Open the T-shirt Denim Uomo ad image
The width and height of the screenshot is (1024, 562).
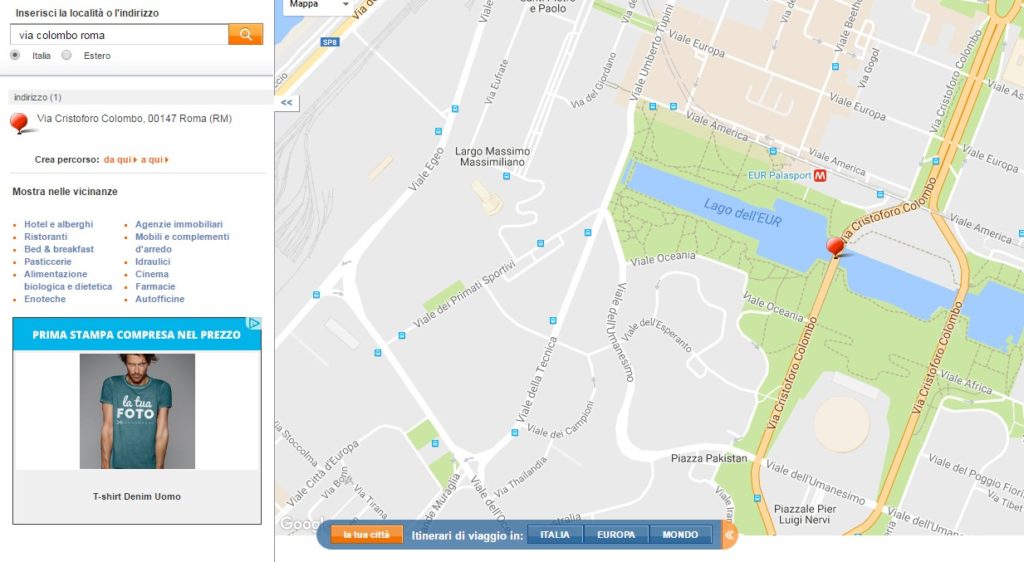click(137, 411)
